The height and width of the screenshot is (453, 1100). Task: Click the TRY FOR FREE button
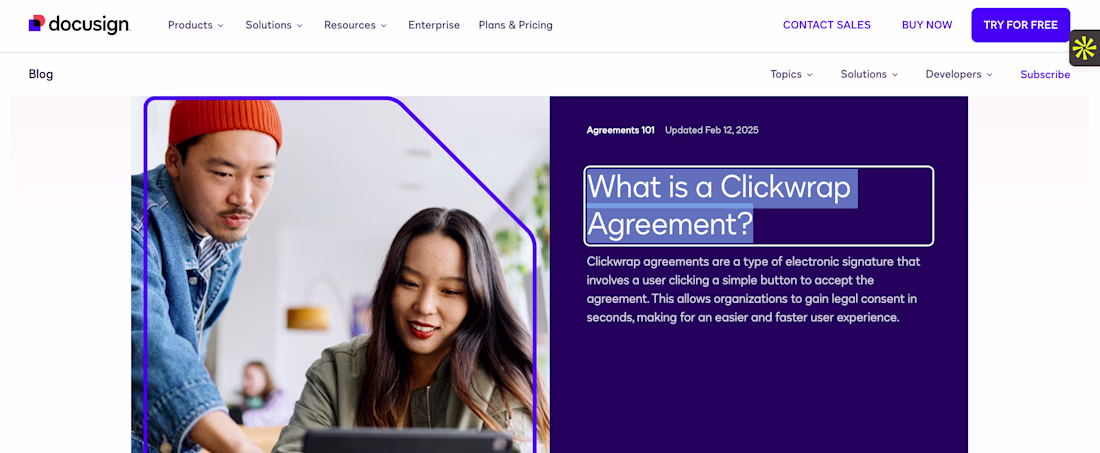click(x=1021, y=25)
